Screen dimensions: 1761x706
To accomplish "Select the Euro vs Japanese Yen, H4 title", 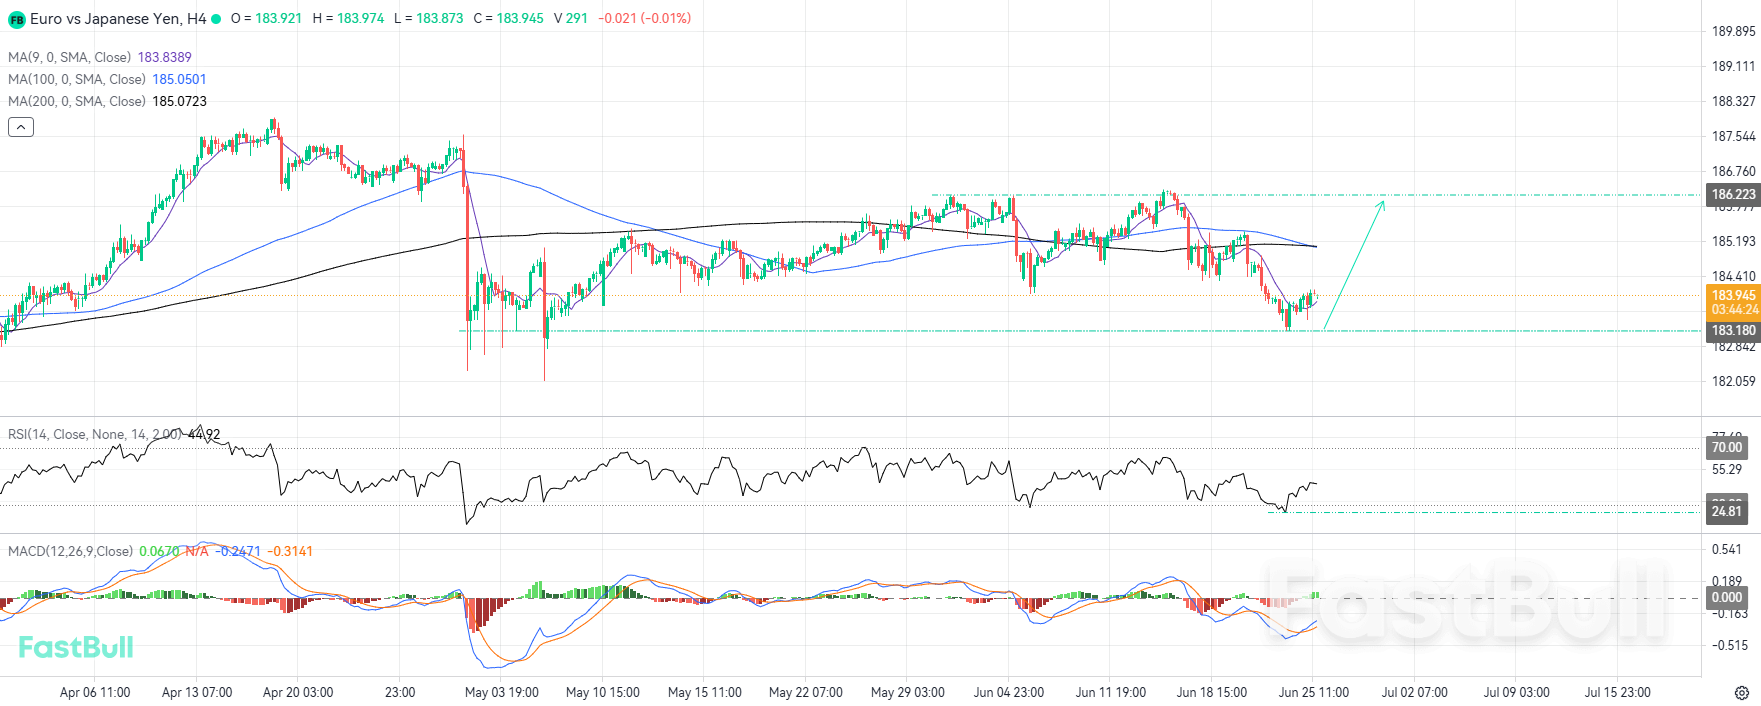I will pyautogui.click(x=118, y=19).
